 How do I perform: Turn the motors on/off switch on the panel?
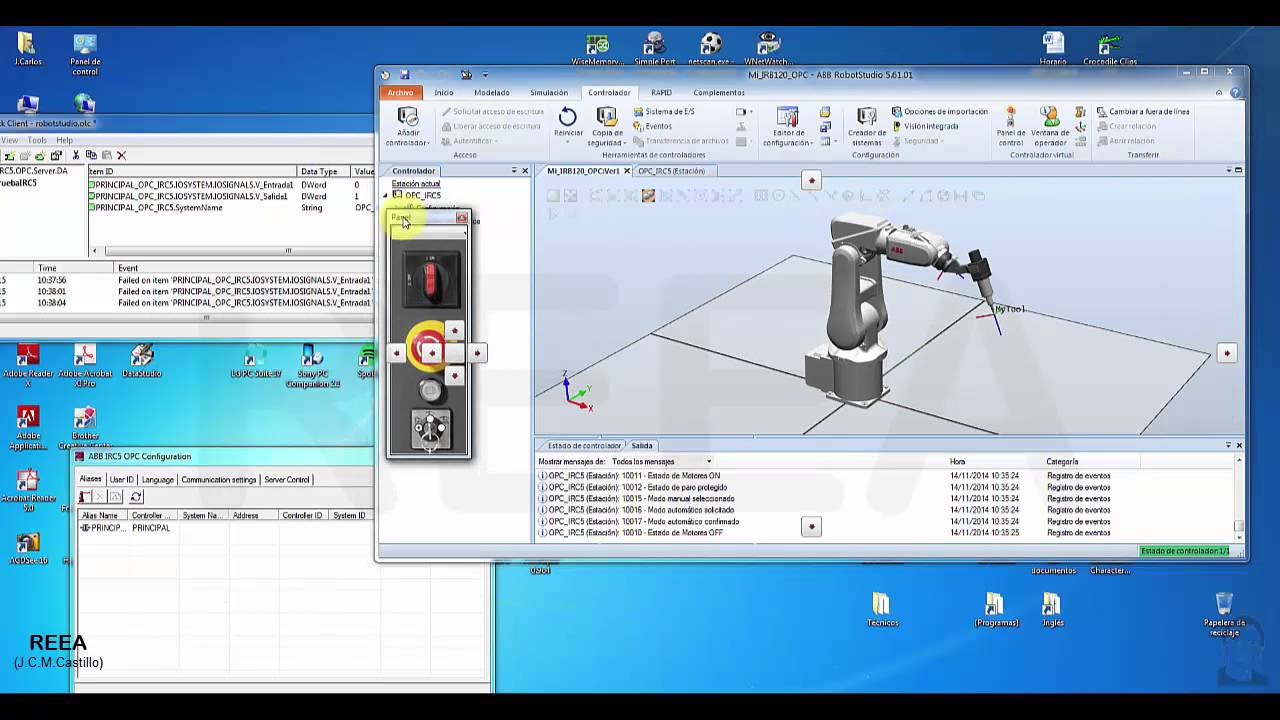[x=430, y=281]
